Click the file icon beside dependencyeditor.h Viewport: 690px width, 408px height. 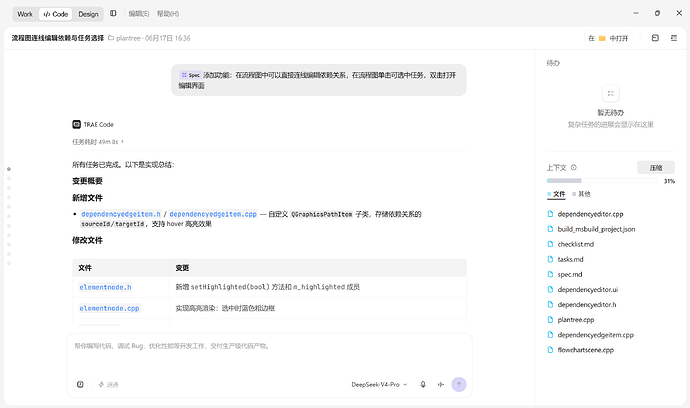pos(550,305)
